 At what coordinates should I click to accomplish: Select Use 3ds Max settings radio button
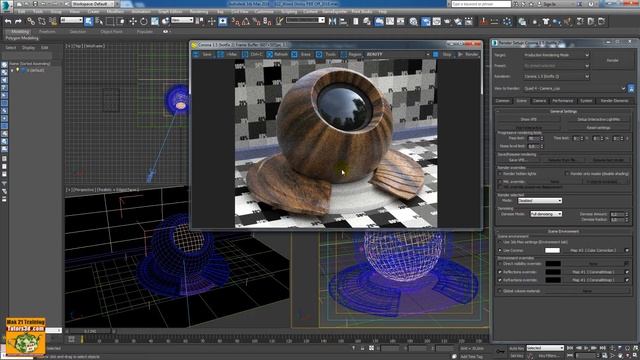click(x=500, y=242)
